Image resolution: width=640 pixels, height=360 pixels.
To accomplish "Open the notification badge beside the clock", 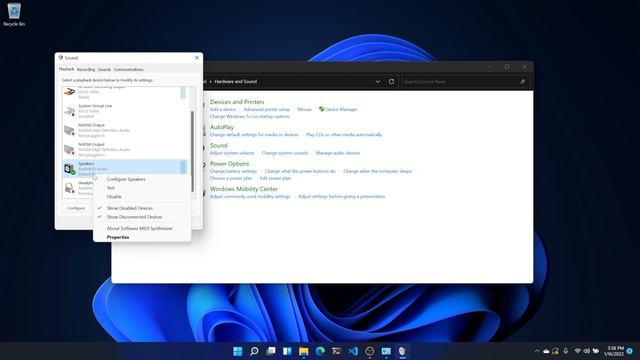I will (x=630, y=351).
